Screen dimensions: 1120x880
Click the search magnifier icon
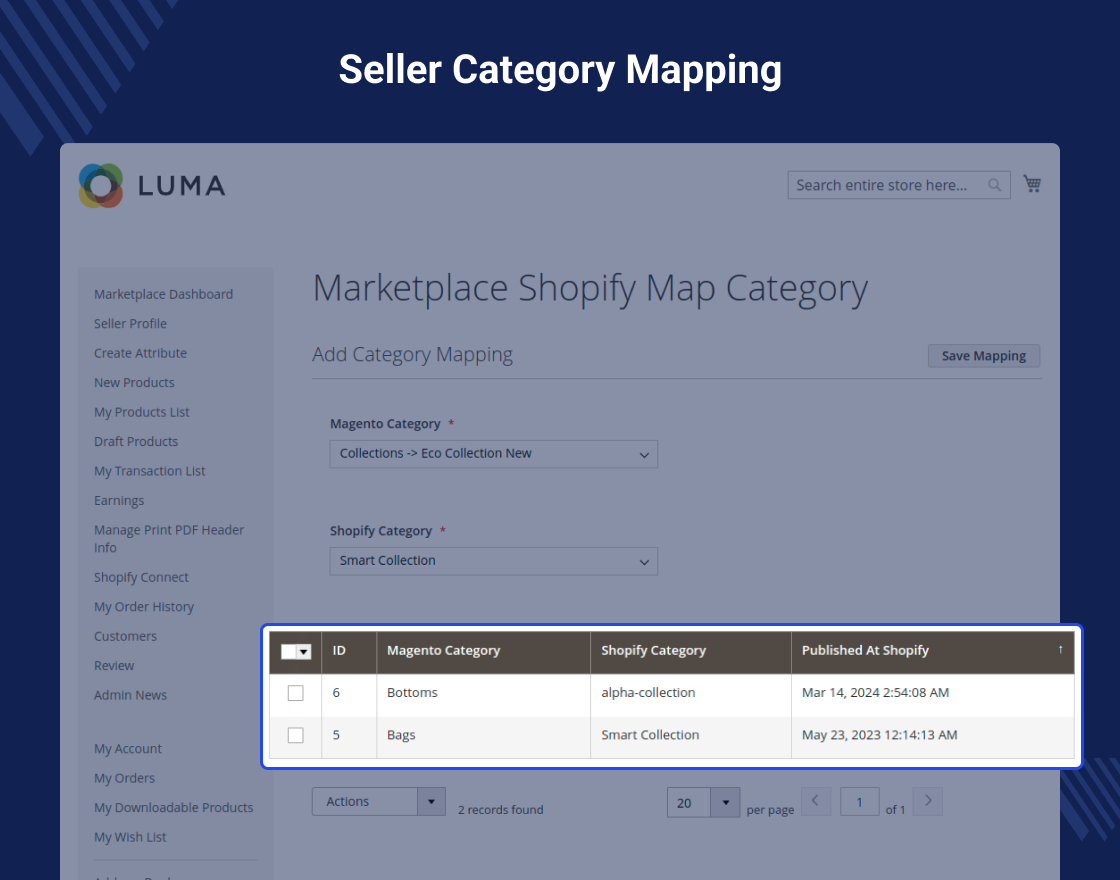[994, 185]
